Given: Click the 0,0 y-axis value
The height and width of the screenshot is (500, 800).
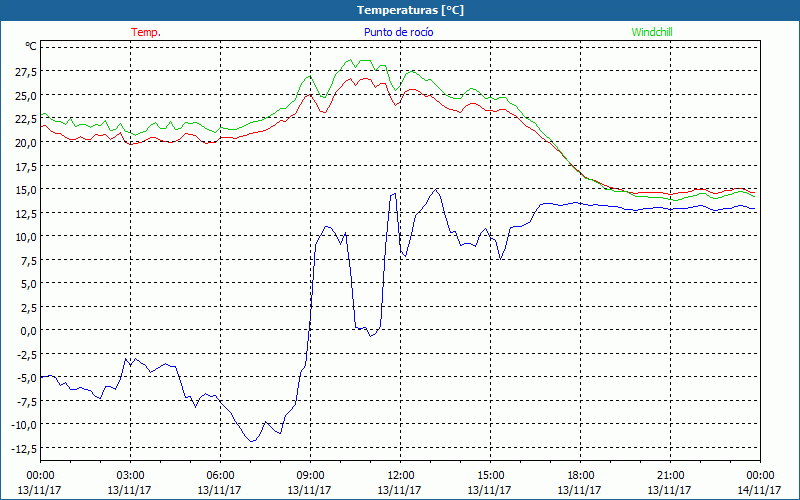Looking at the screenshot, I should pos(28,331).
